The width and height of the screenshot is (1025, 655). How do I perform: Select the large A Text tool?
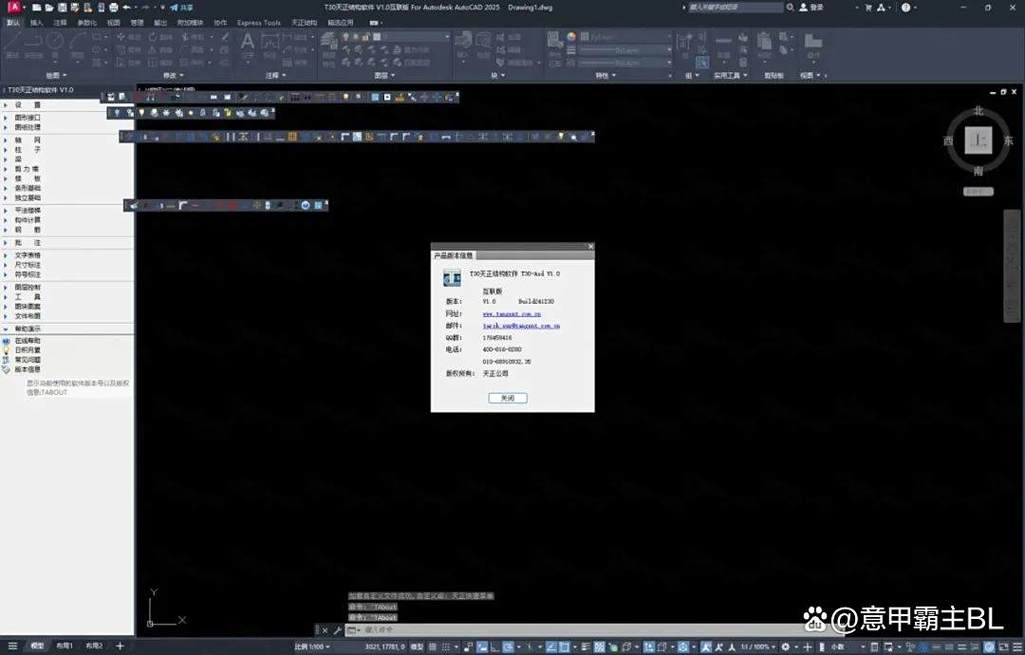click(x=247, y=42)
